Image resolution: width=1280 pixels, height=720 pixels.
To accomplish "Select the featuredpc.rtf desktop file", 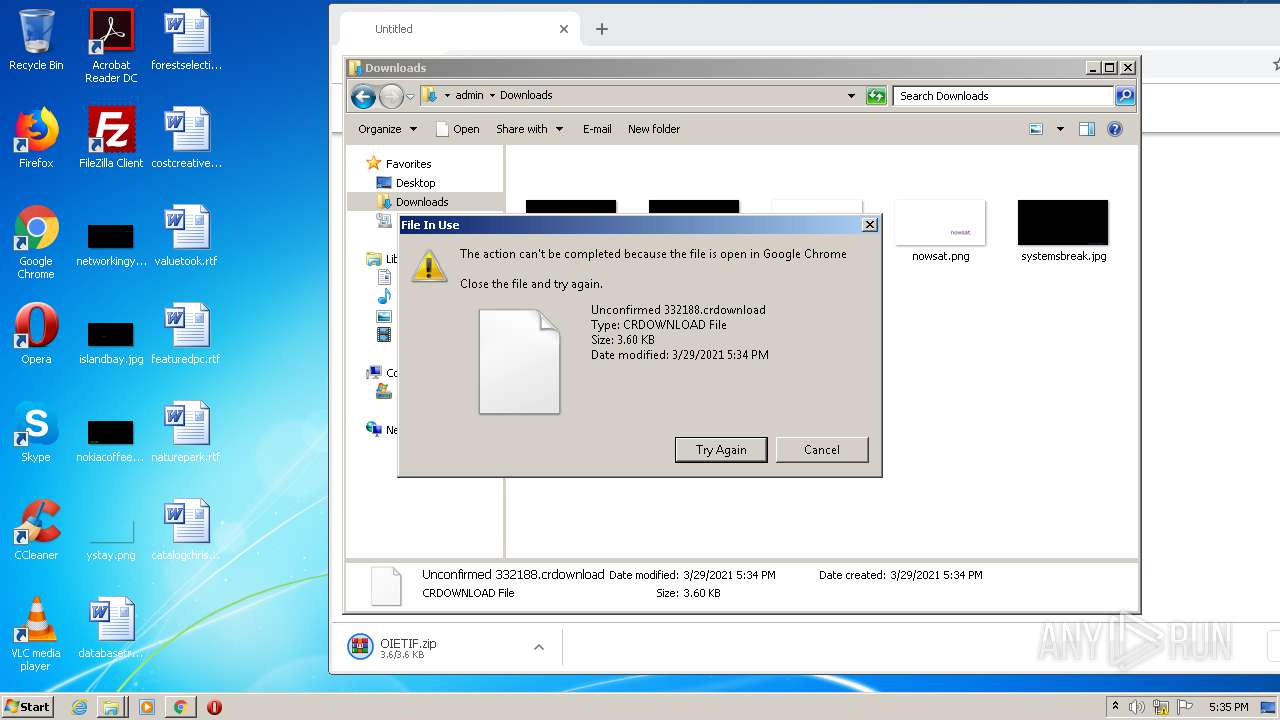I will 186,334.
